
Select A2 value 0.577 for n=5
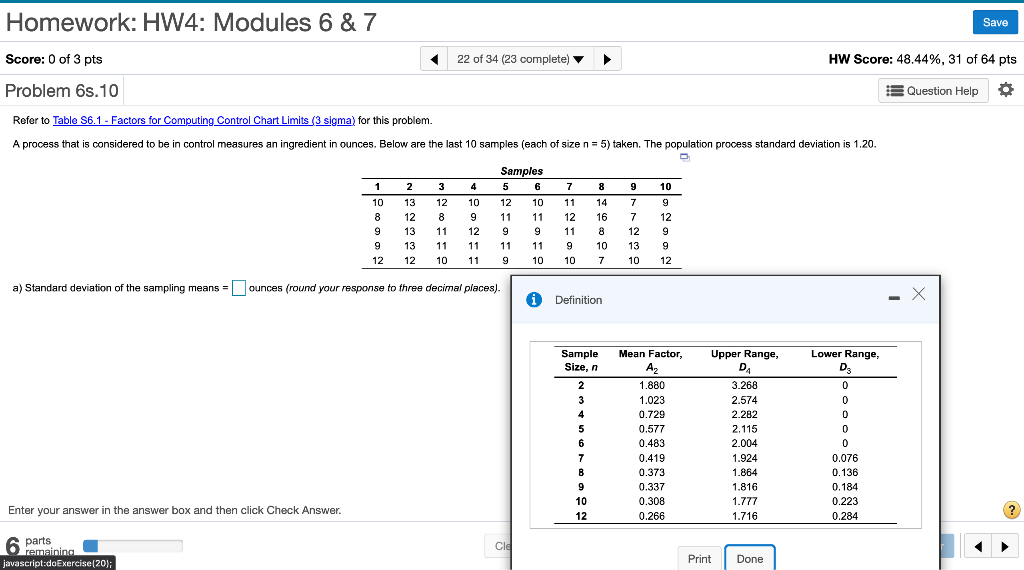tap(652, 429)
